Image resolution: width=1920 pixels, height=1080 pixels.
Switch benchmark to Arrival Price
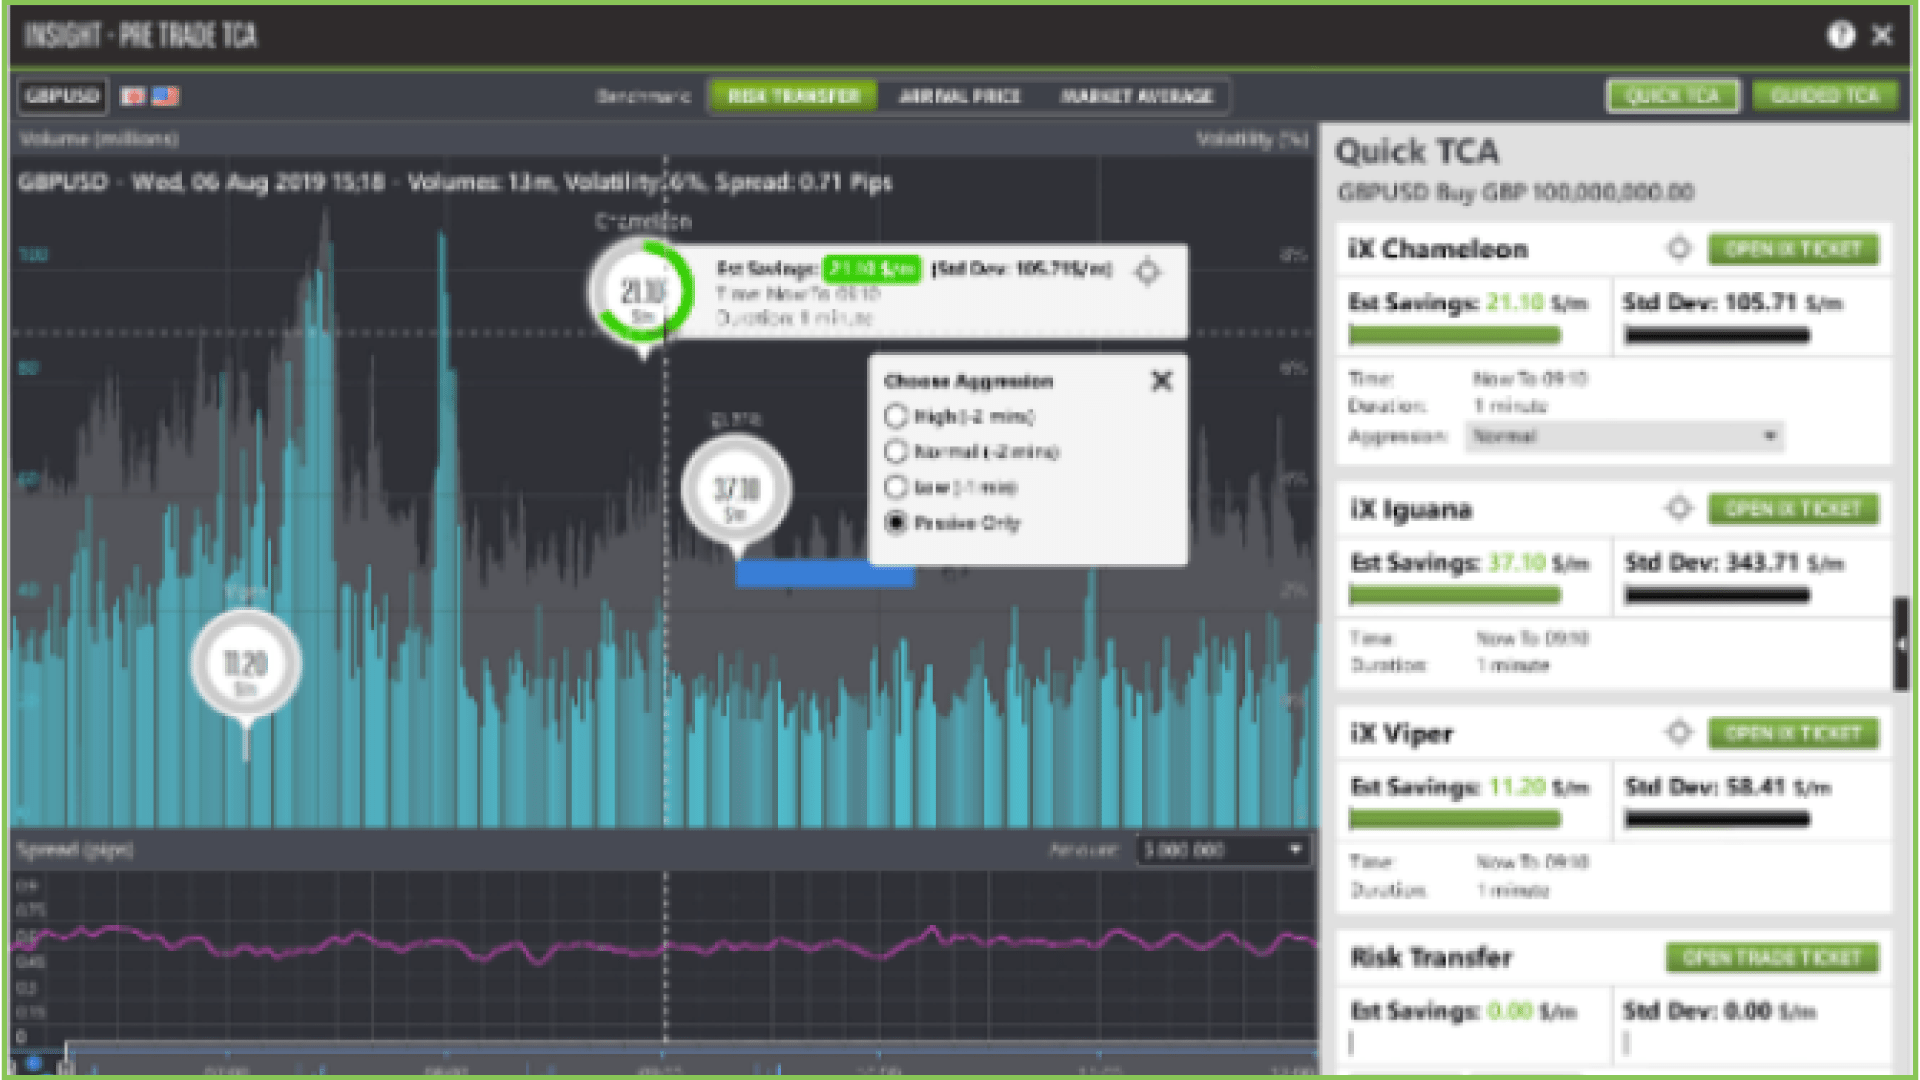coord(959,96)
